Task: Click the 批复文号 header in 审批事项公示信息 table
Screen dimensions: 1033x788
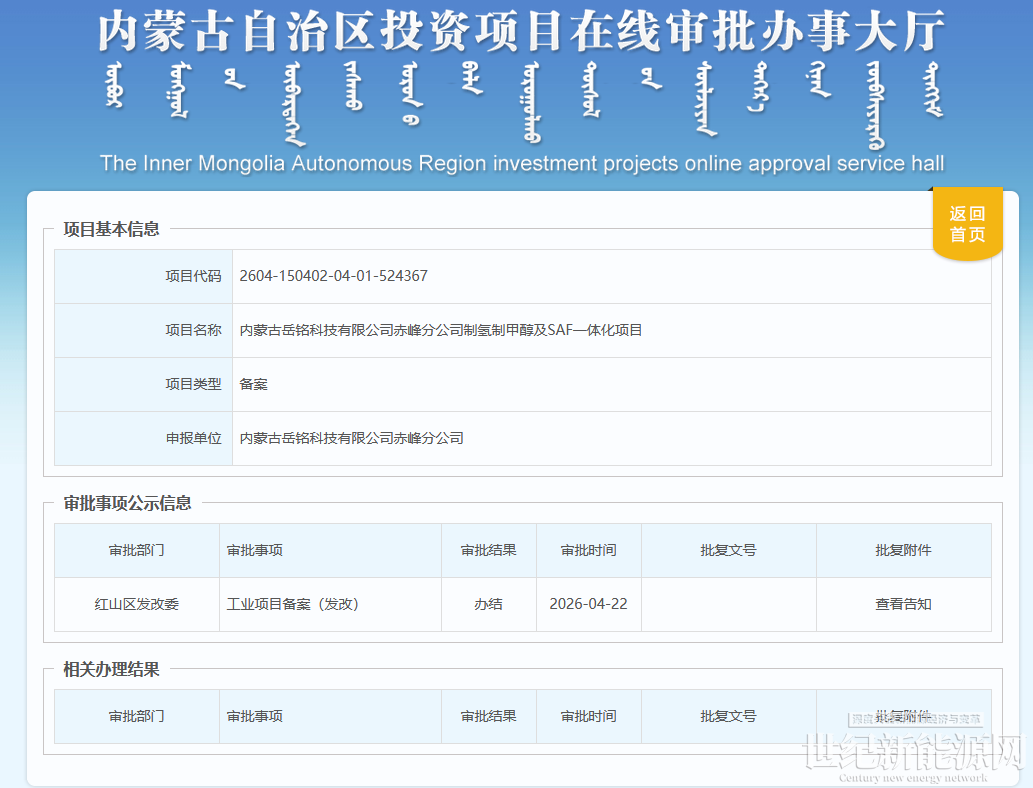Action: click(728, 550)
